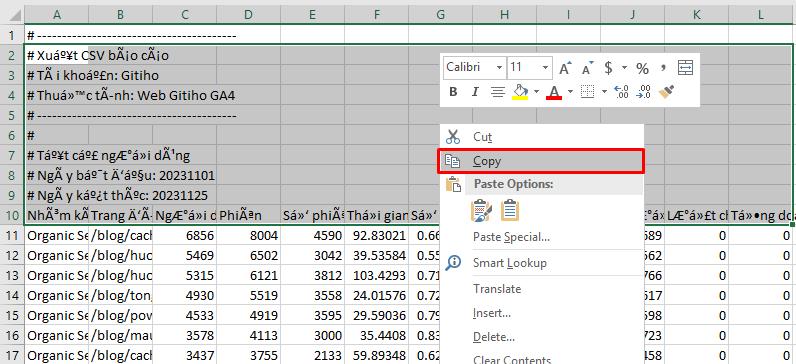Screen dimensions: 796x364
Task: Select row 14 header
Action: pyautogui.click(x=12, y=295)
